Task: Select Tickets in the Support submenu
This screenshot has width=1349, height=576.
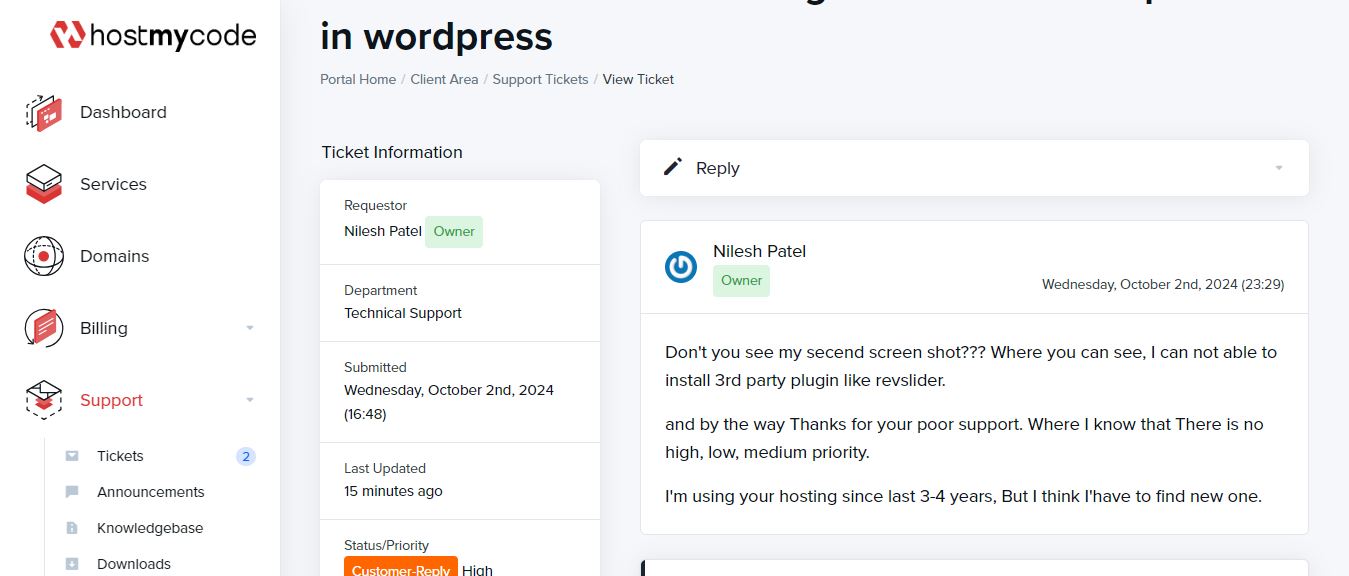Action: [x=119, y=455]
